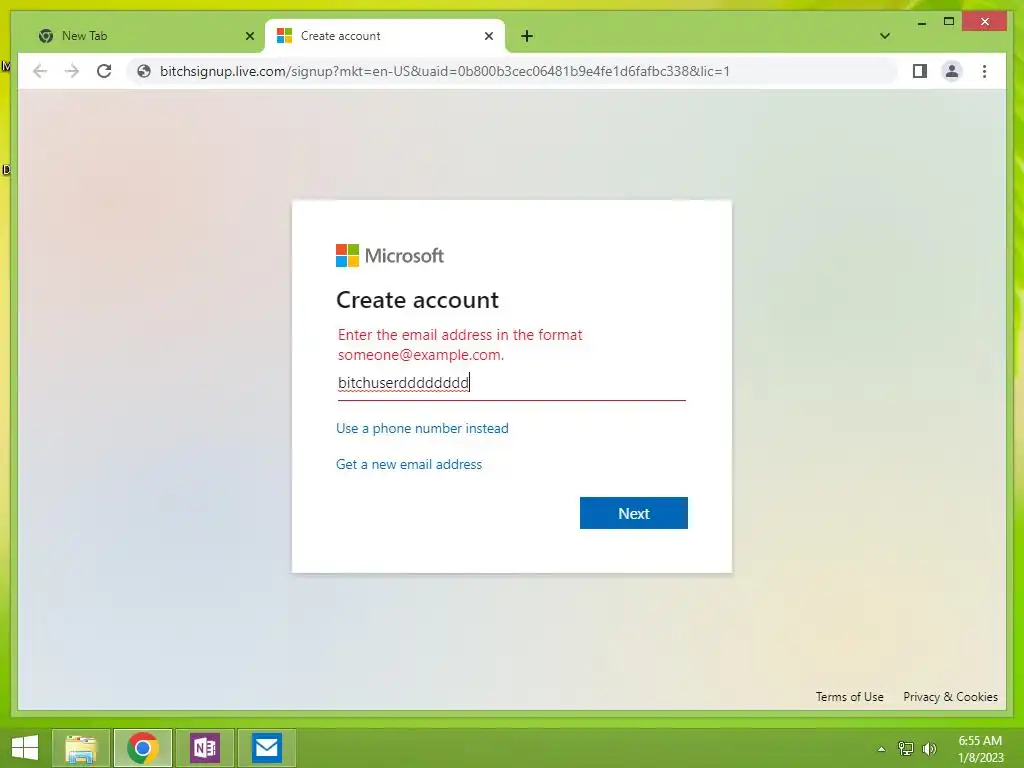This screenshot has width=1024, height=768.
Task: Go forward using the browser forward arrow
Action: 72,71
